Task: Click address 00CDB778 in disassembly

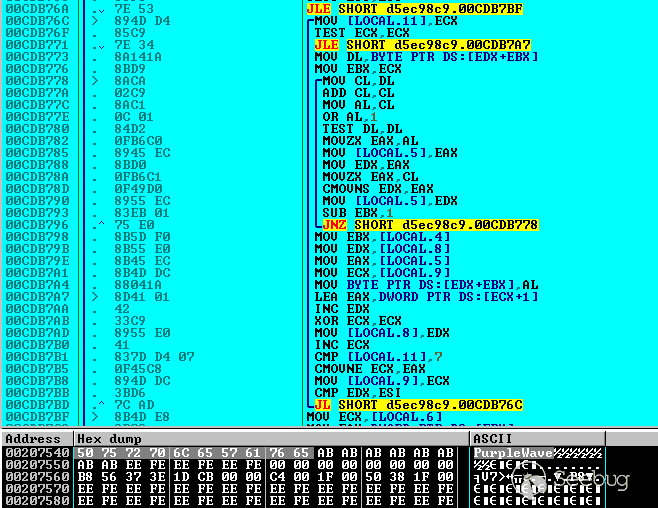Action: [x=37, y=81]
